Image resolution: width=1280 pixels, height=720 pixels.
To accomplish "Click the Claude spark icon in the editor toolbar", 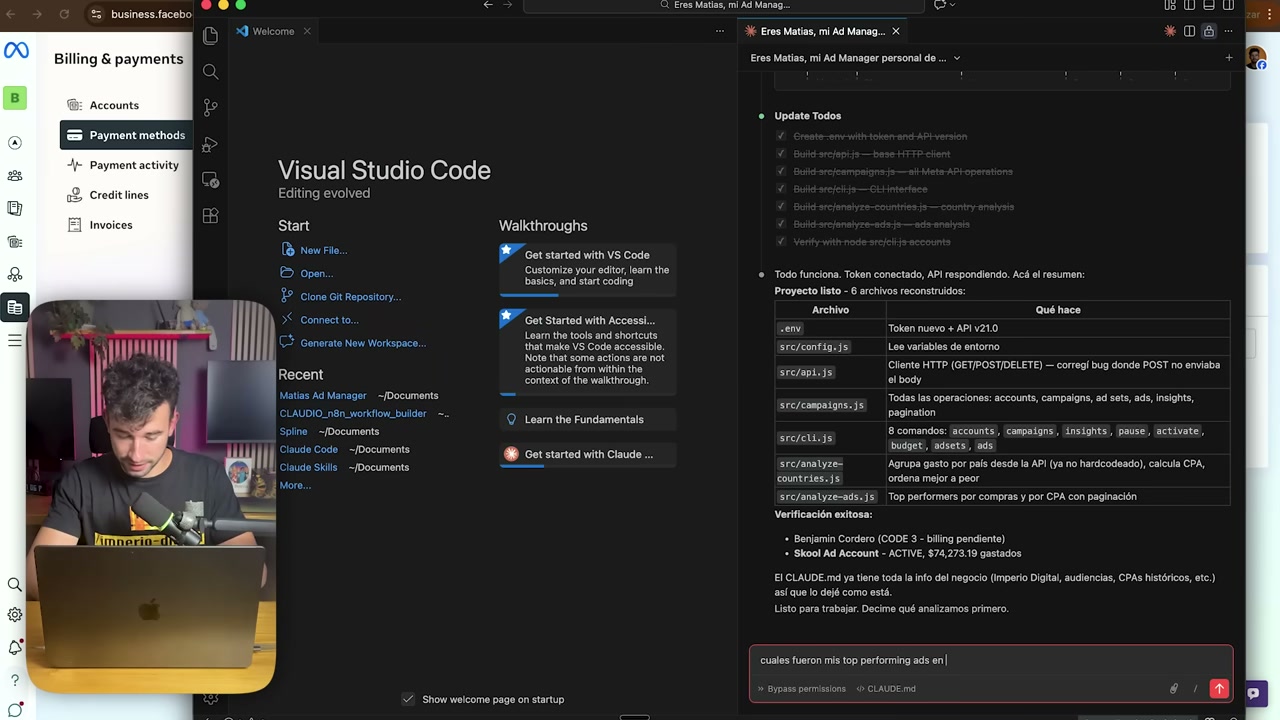I will 1170,31.
